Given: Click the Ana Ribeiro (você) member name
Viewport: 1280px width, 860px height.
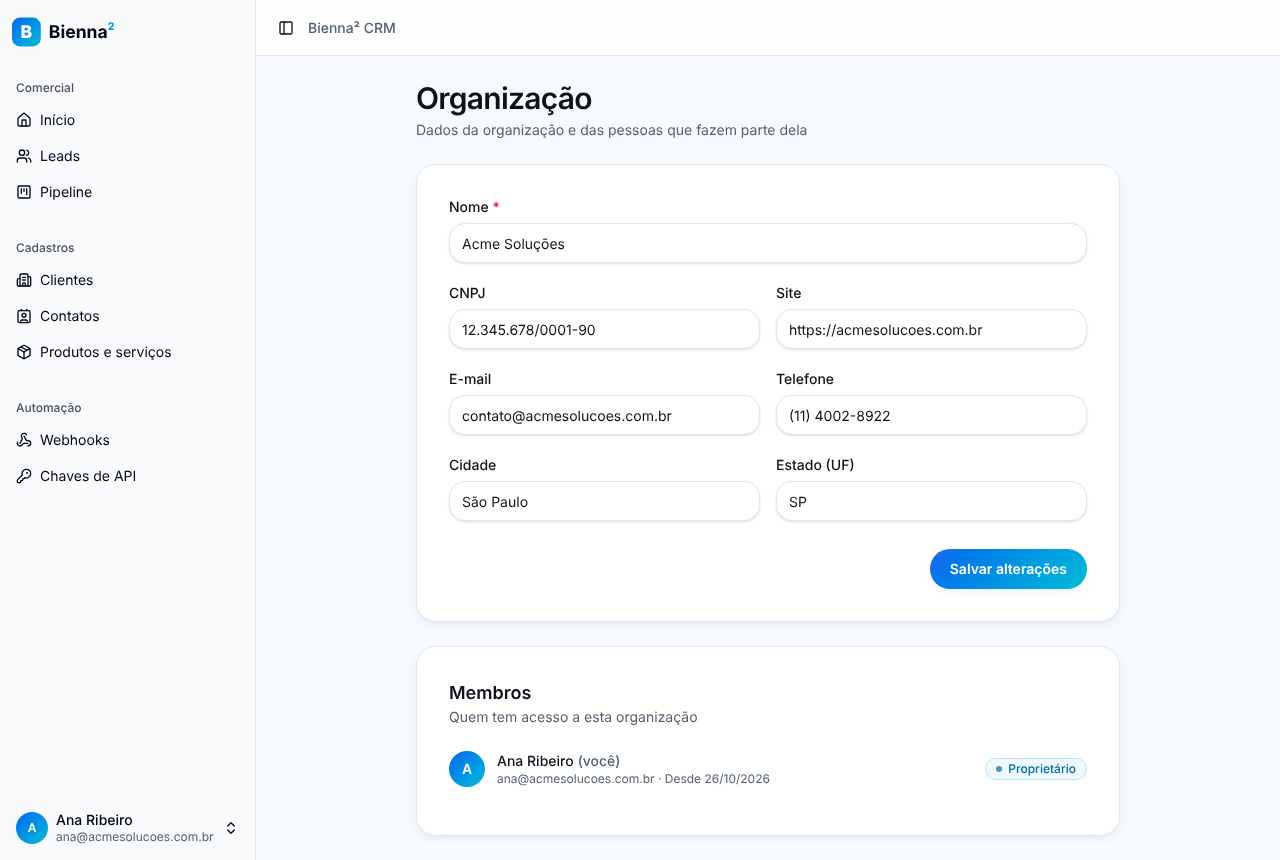Looking at the screenshot, I should (x=558, y=761).
